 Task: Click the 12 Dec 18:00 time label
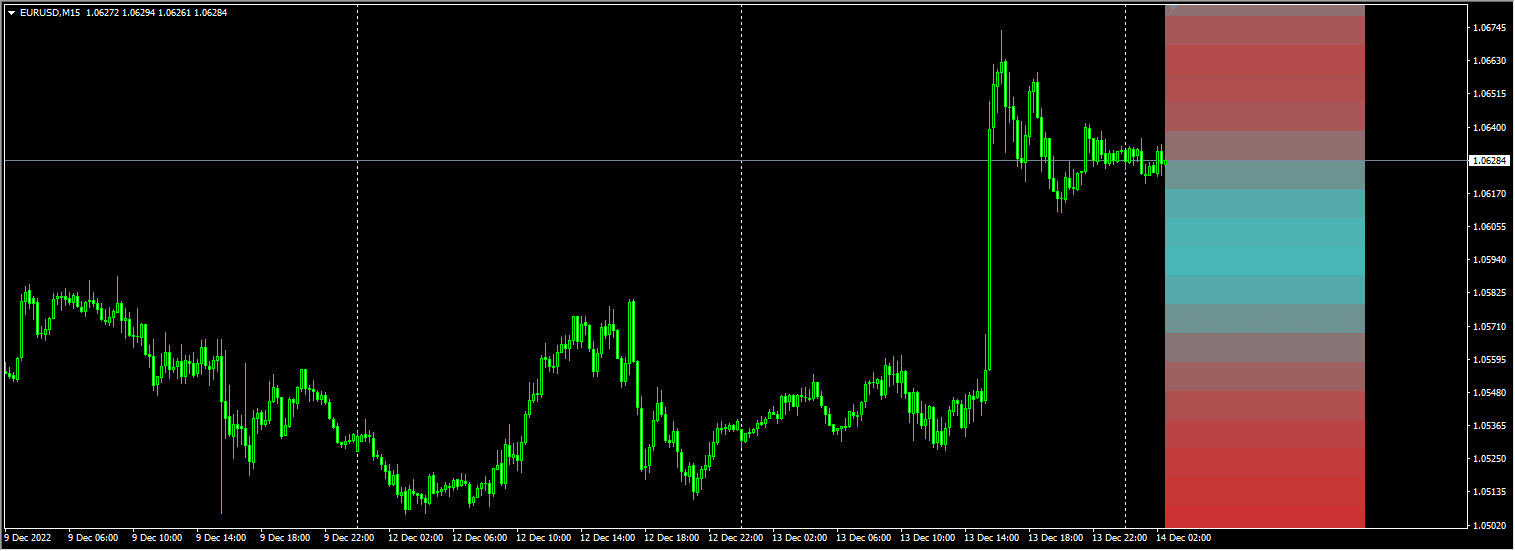tap(671, 538)
